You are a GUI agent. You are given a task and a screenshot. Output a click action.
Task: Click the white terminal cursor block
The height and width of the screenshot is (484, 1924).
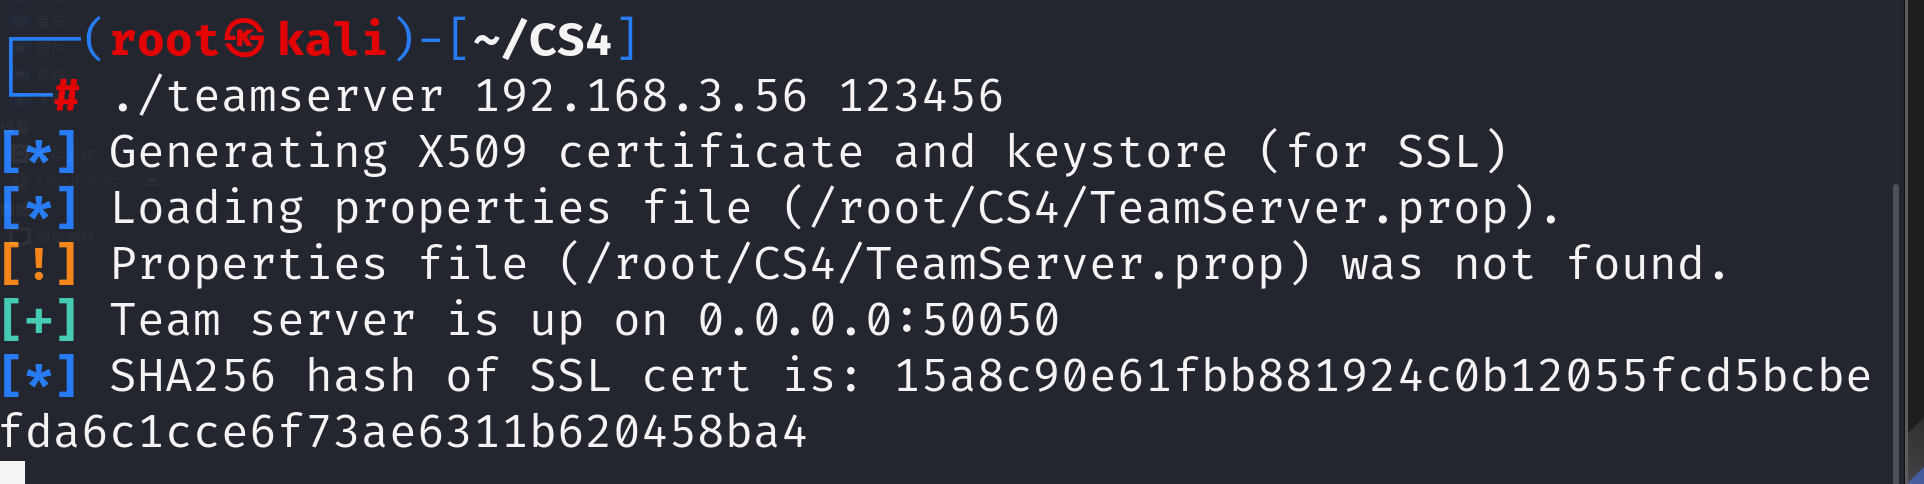tap(12, 472)
